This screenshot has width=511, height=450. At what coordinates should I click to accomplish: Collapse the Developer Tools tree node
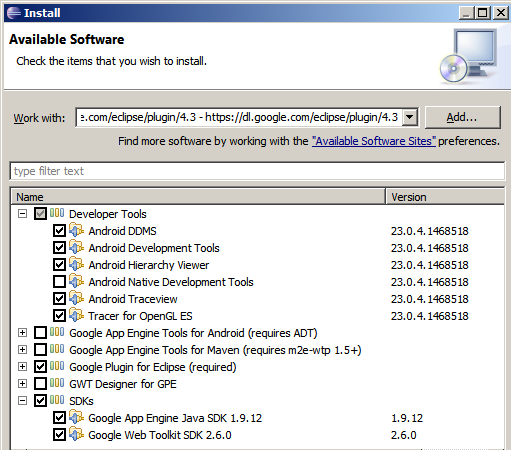coord(22,214)
